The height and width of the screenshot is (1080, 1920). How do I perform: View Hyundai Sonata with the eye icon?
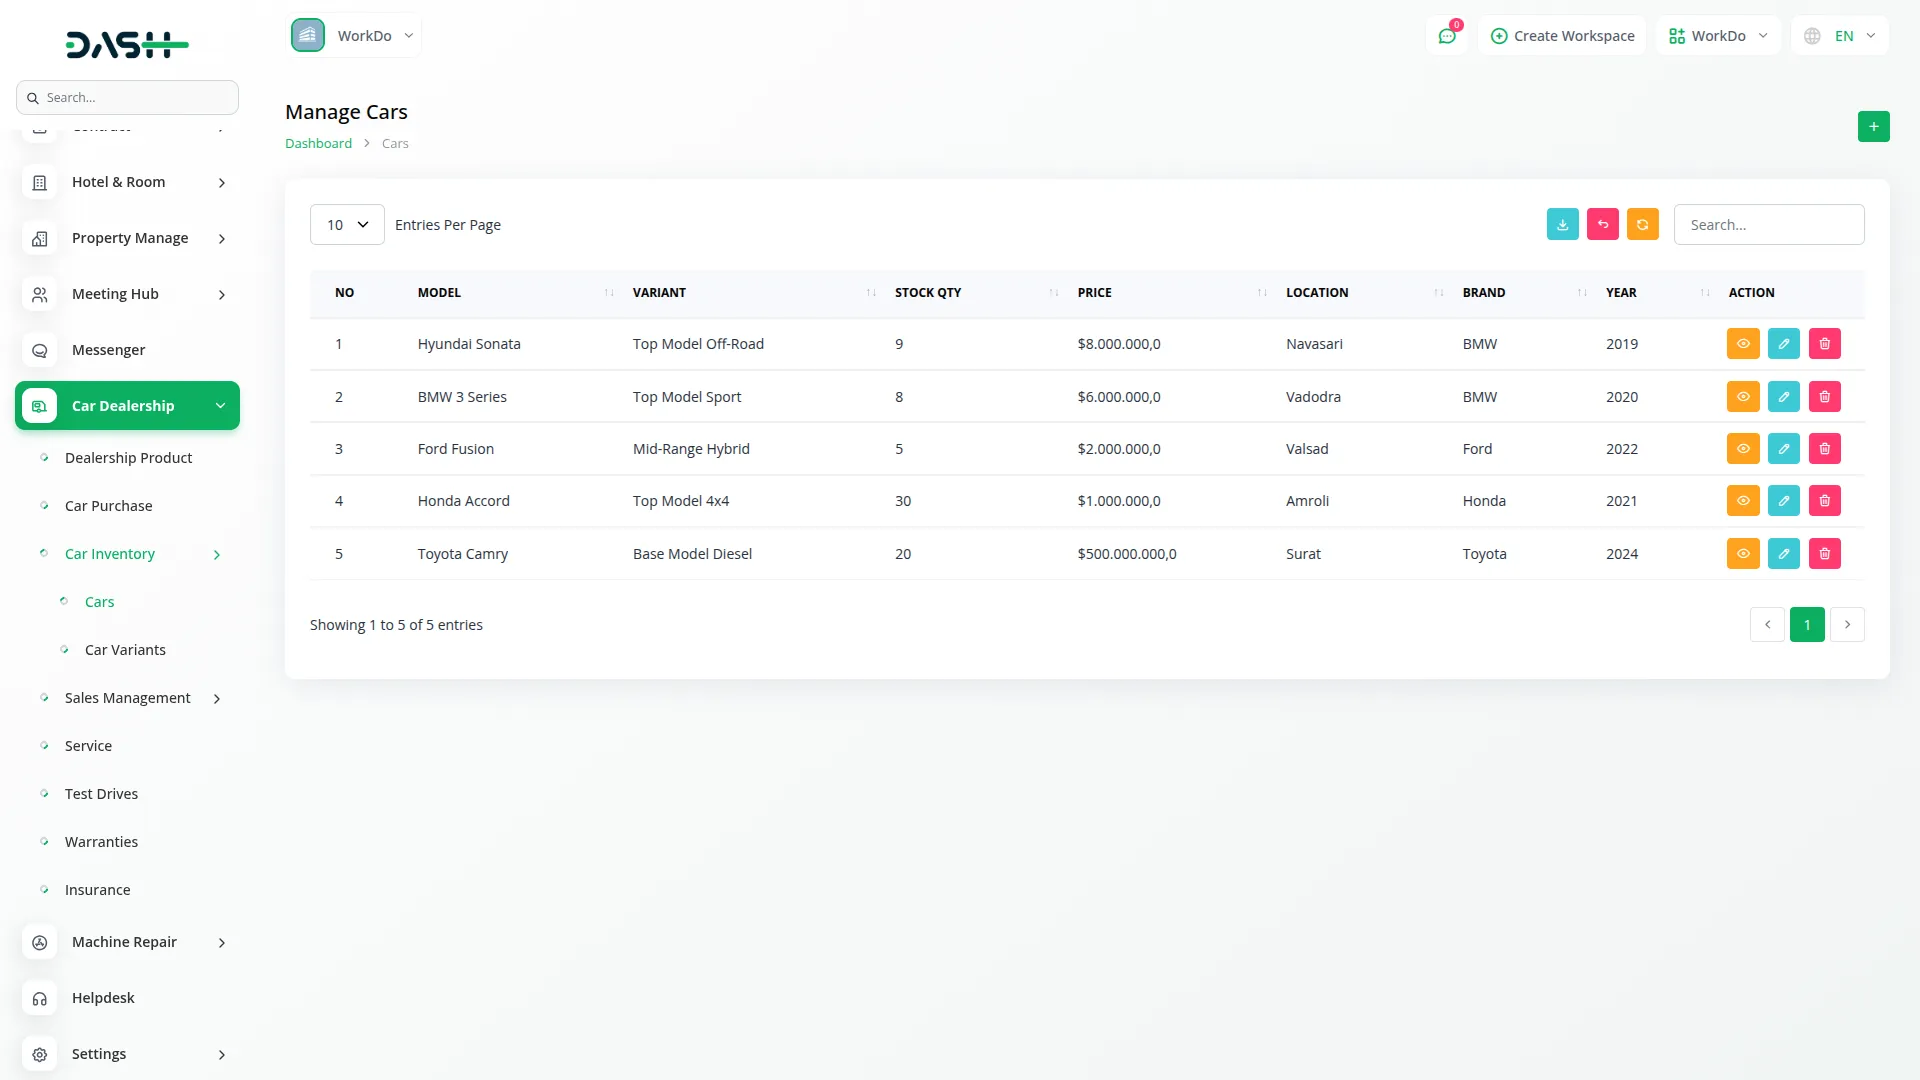1742,344
